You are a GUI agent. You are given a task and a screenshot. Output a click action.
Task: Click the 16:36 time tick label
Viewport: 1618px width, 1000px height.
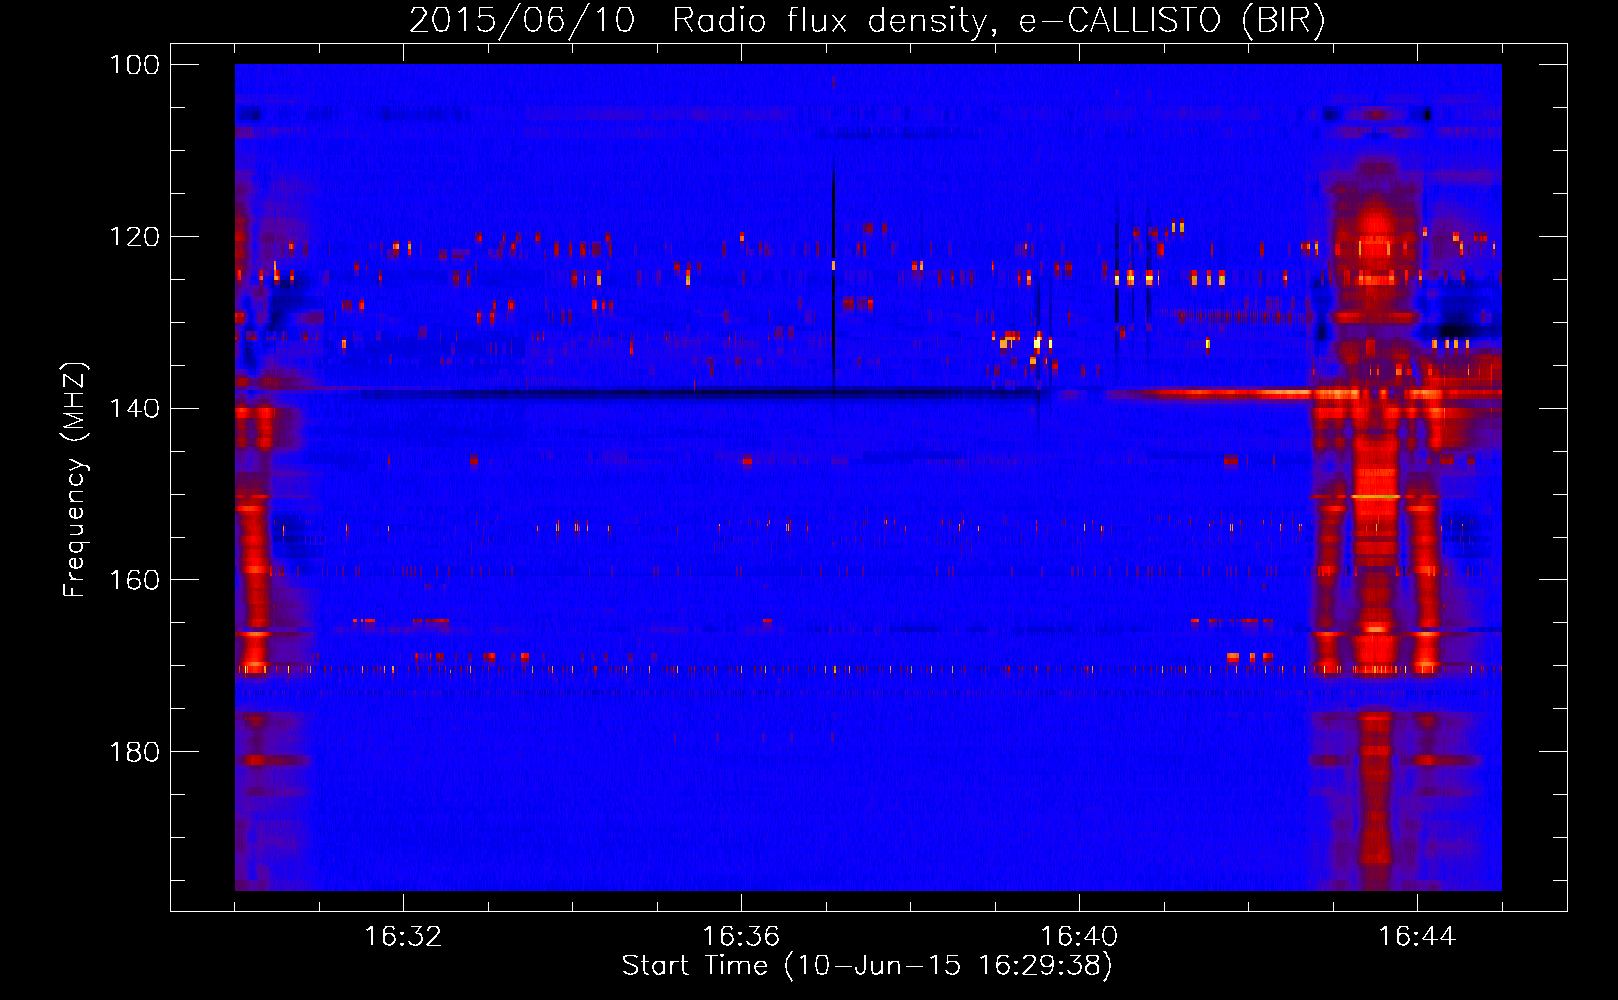pyautogui.click(x=741, y=937)
